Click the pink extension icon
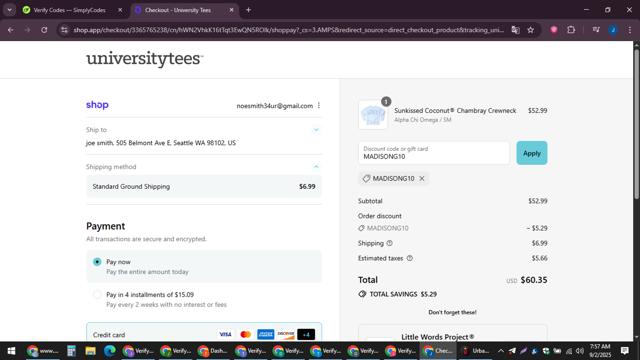This screenshot has height=360, width=640. point(554,30)
